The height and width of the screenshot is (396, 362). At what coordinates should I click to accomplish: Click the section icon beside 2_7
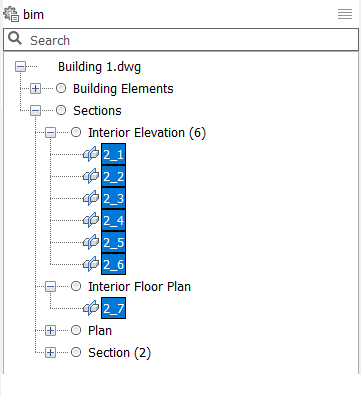[91, 308]
